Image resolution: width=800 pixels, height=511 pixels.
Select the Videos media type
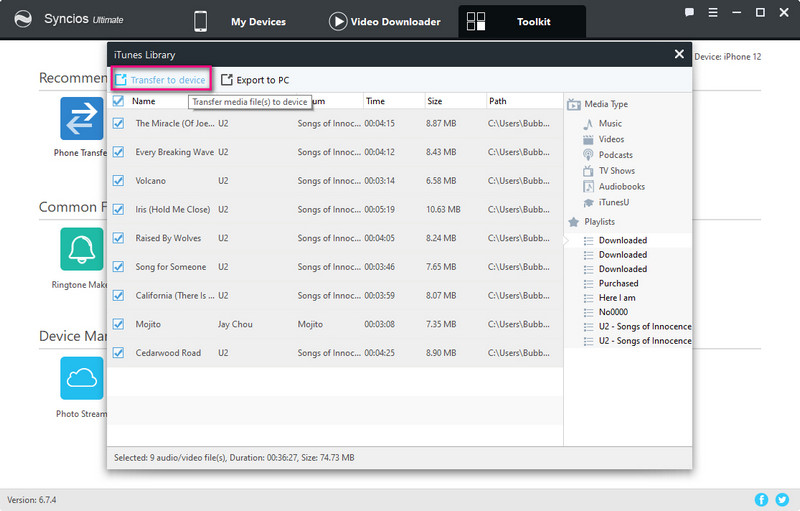(x=611, y=139)
